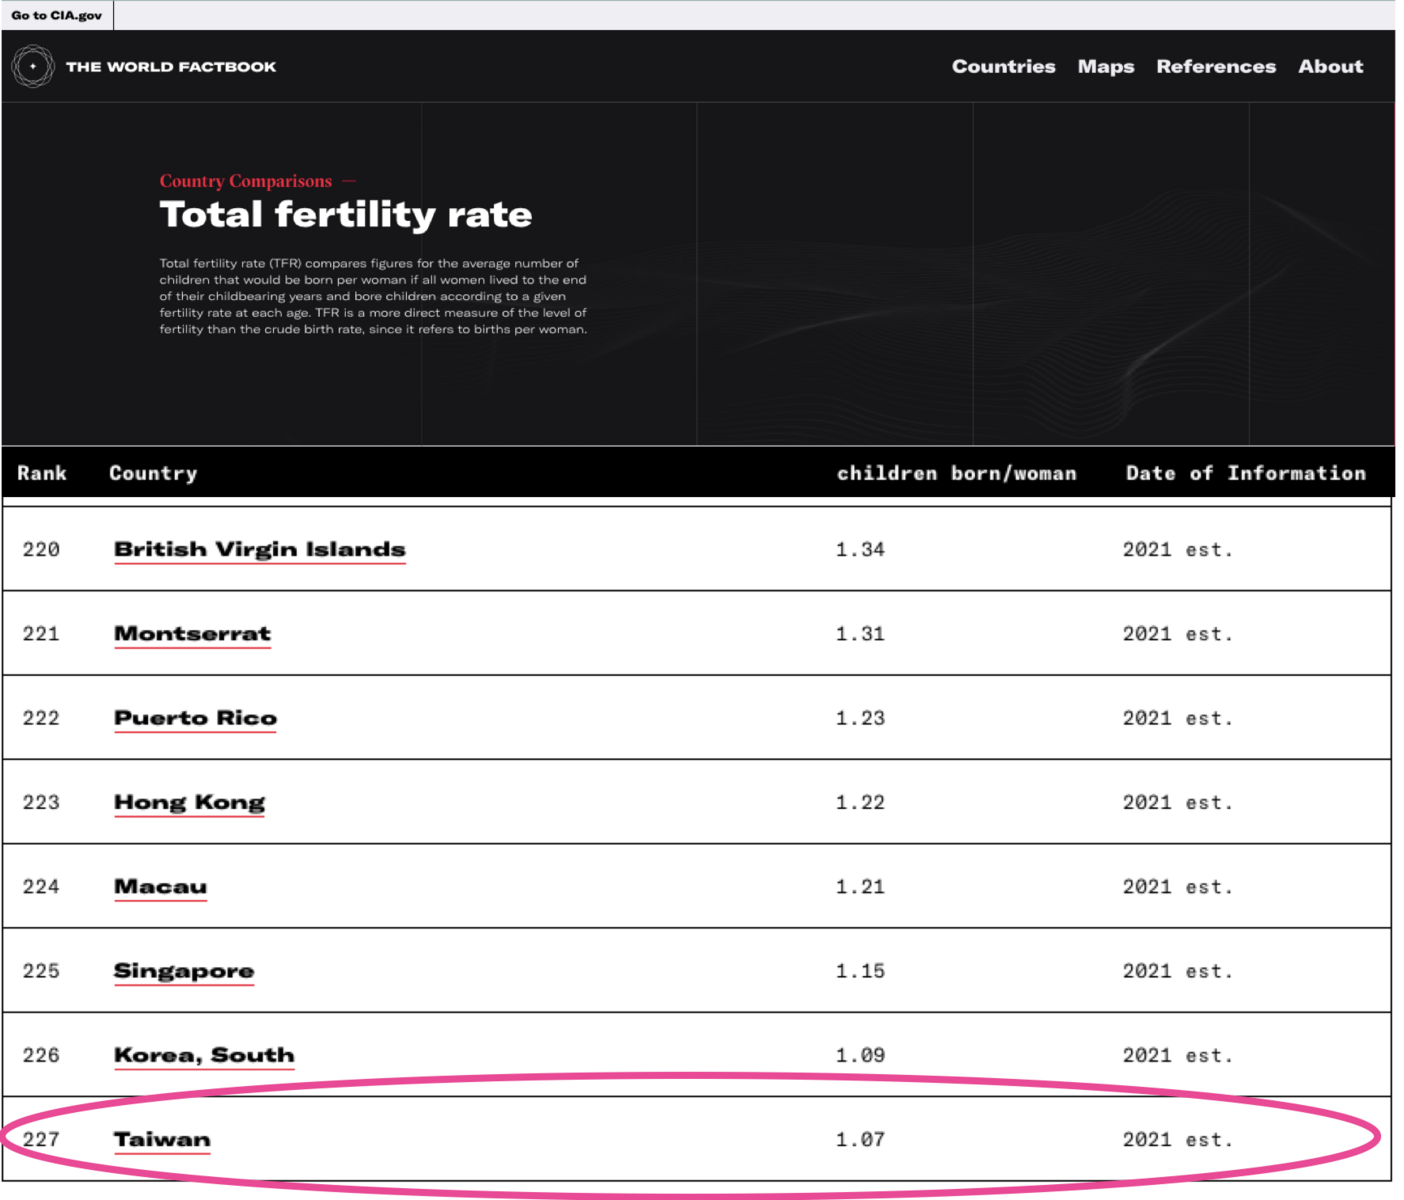Open the British Virgin Islands country link
The image size is (1404, 1200).
coord(260,549)
